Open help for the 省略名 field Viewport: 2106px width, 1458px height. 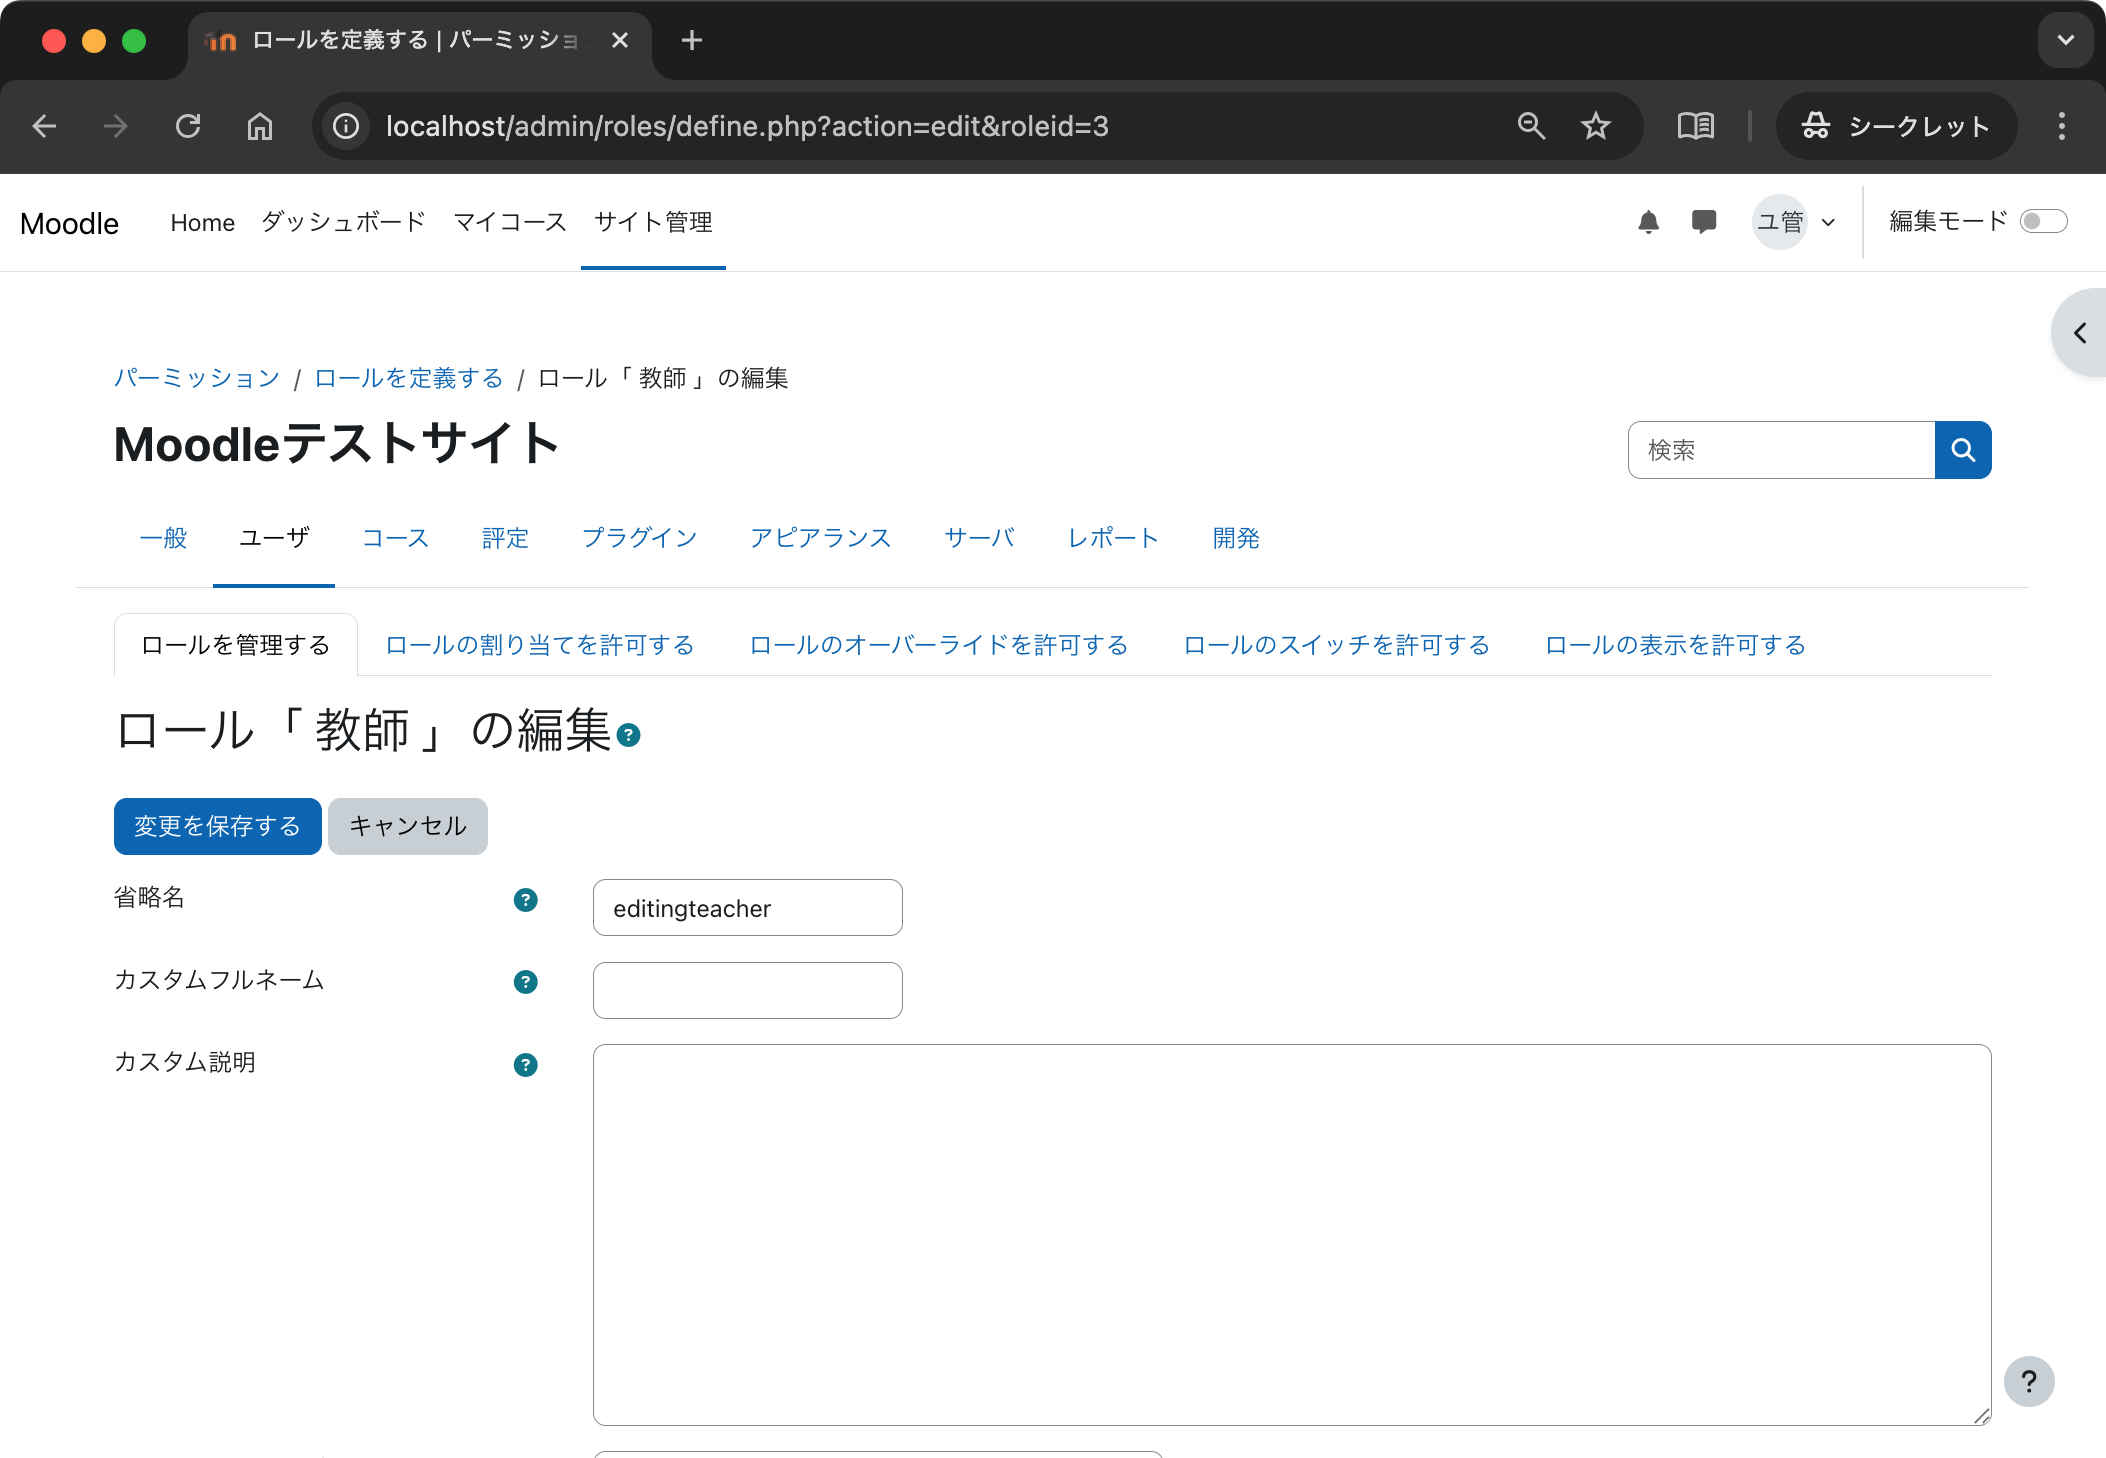click(525, 900)
